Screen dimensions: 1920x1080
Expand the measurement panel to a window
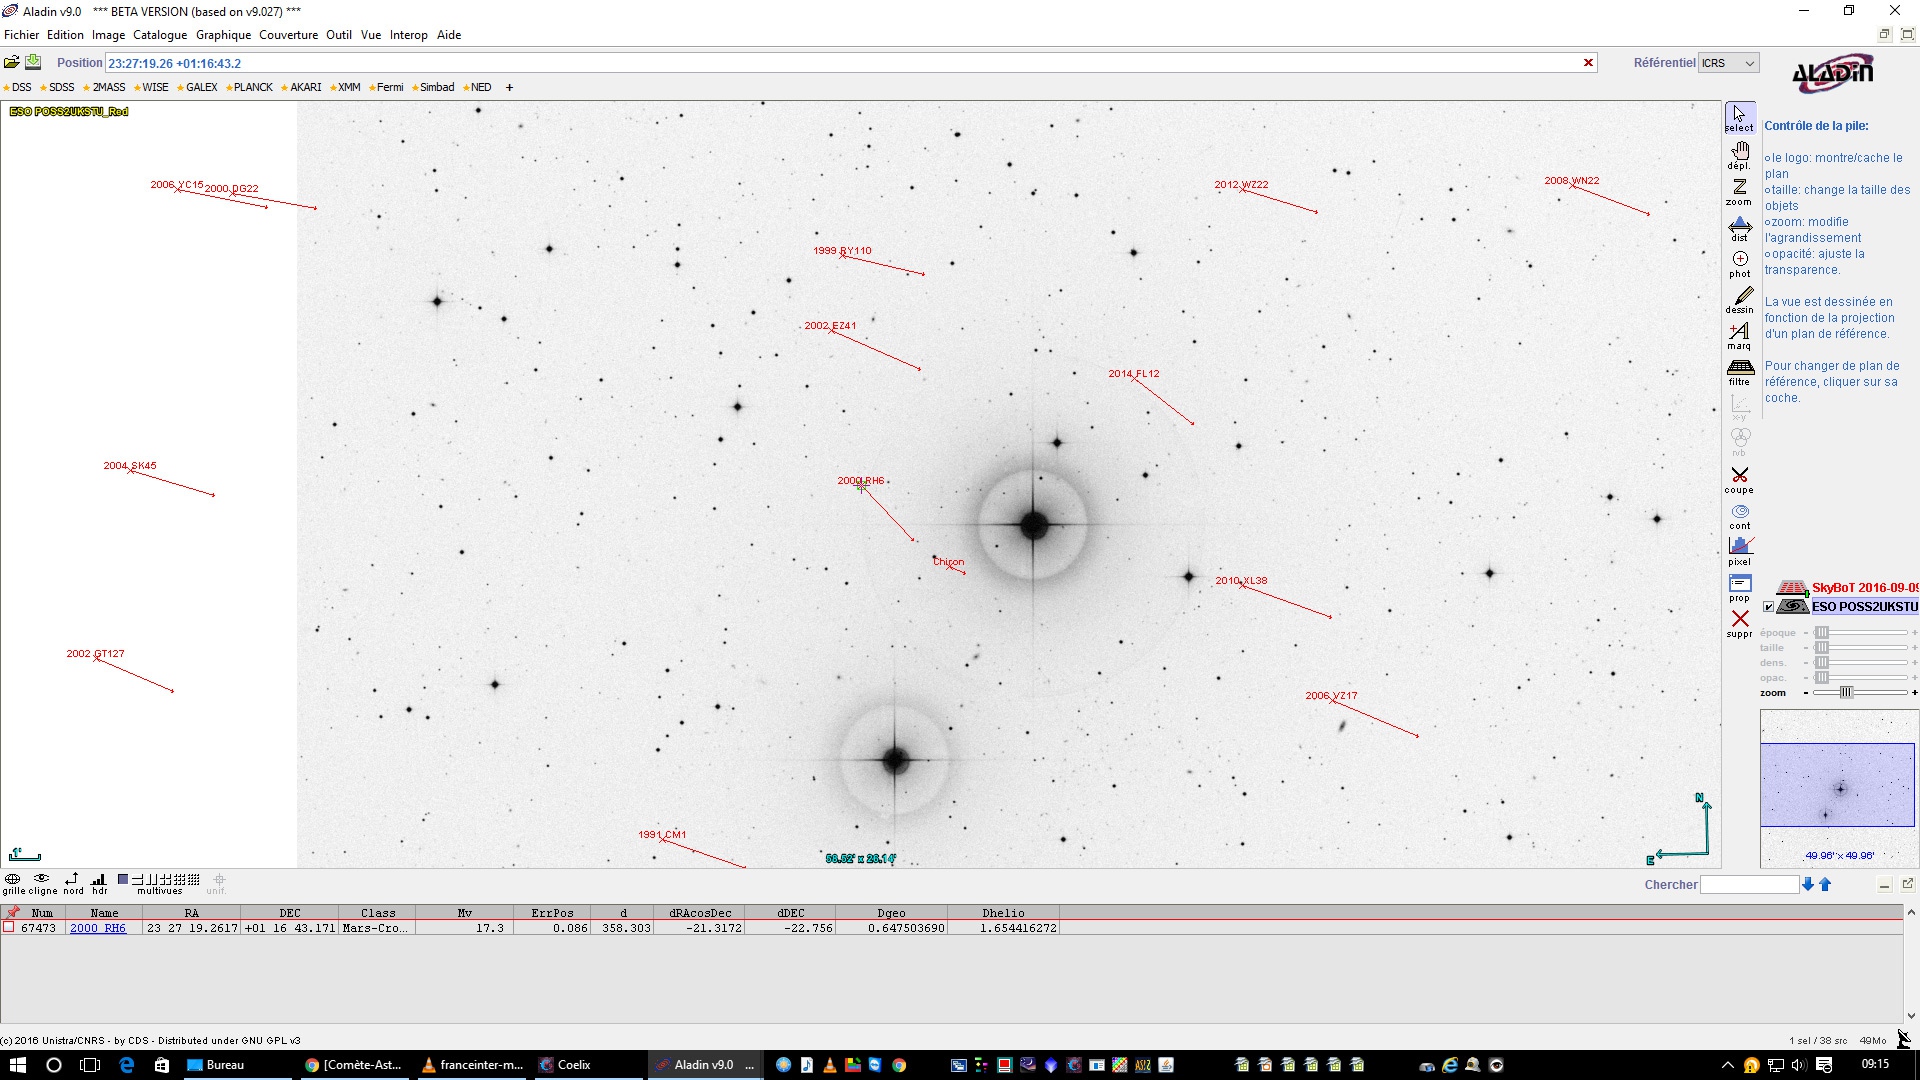click(x=1907, y=884)
